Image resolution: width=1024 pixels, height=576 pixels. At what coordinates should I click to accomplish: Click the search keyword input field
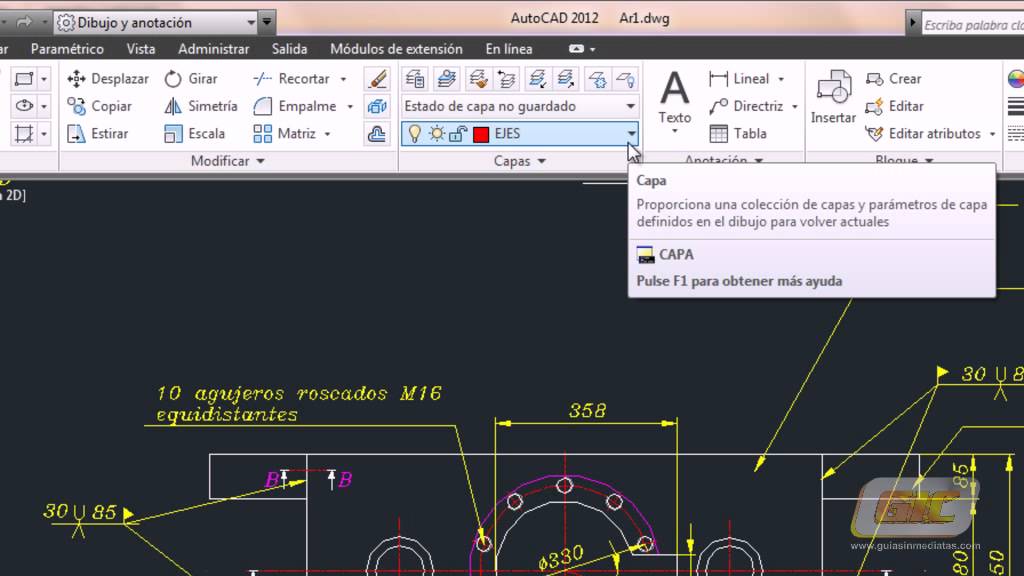coord(972,25)
